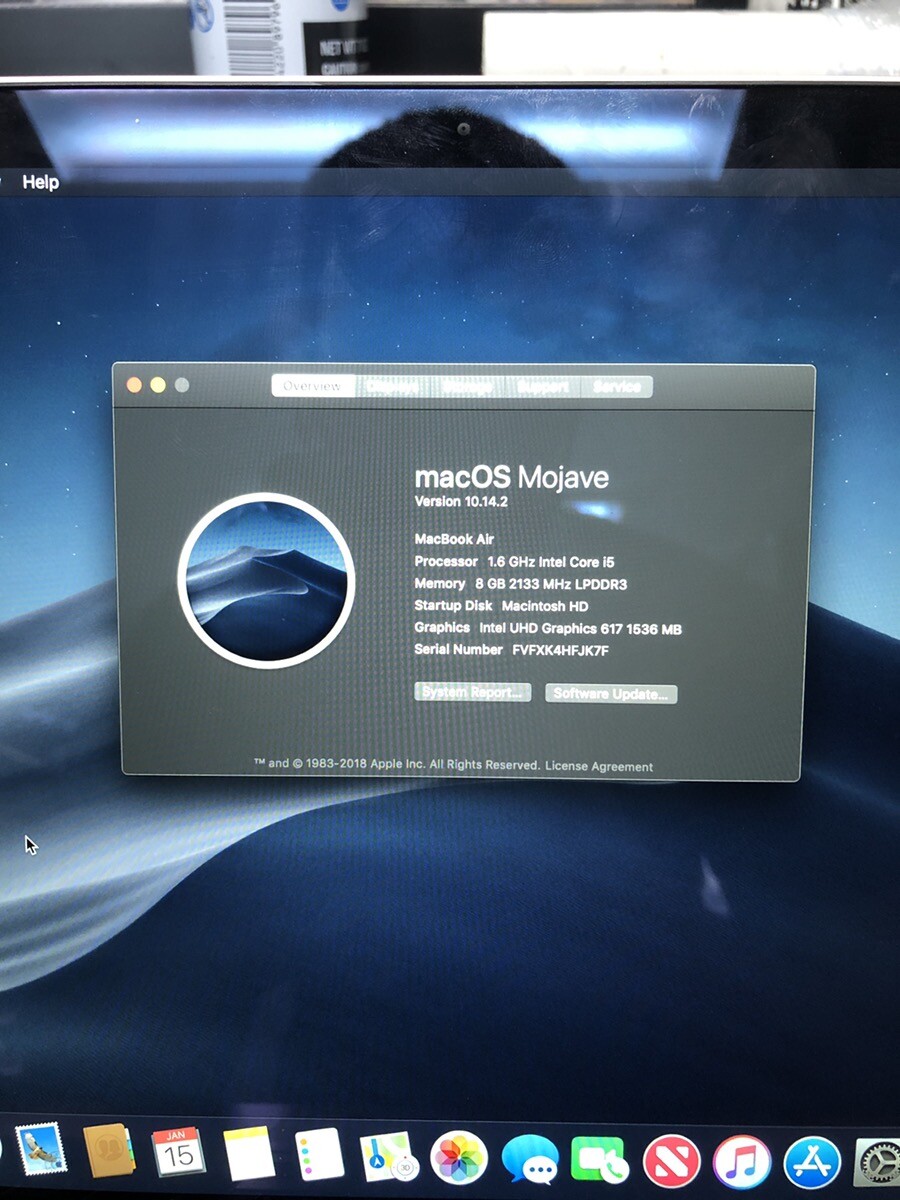Viewport: 900px width, 1200px height.
Task: Open the Help menu
Action: pos(41,182)
